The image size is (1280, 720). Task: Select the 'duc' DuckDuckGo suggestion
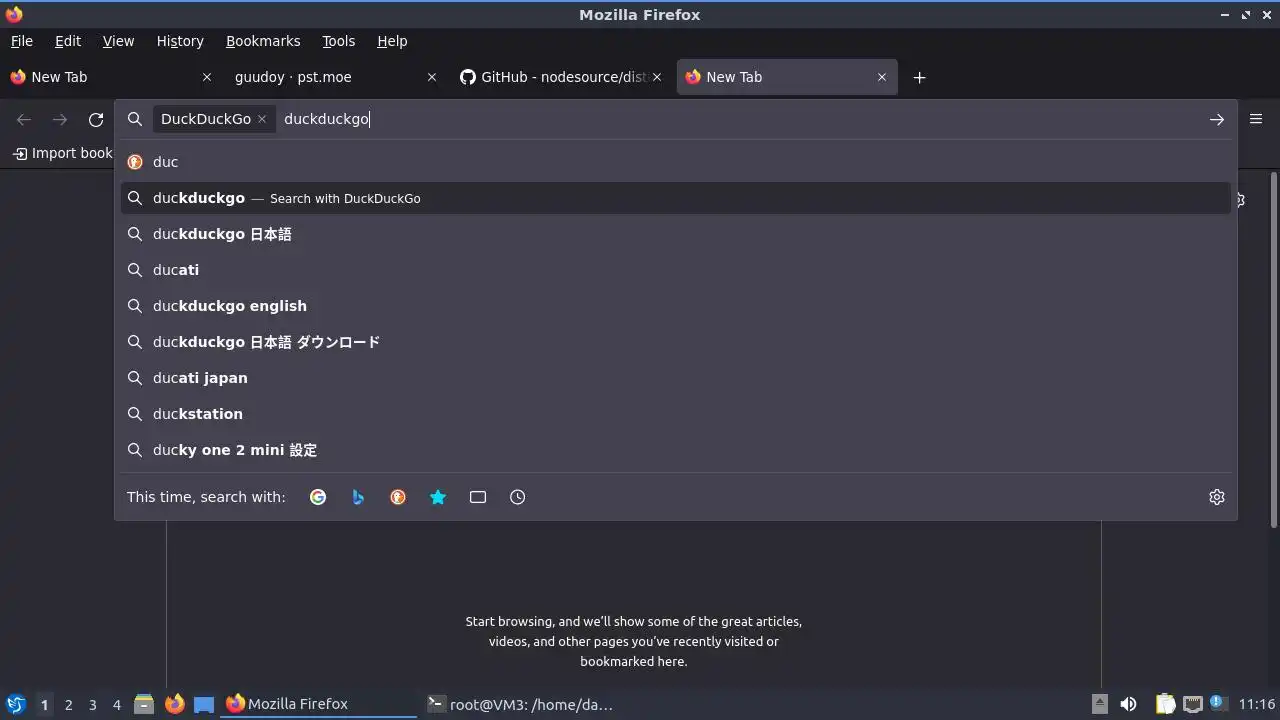click(x=675, y=162)
